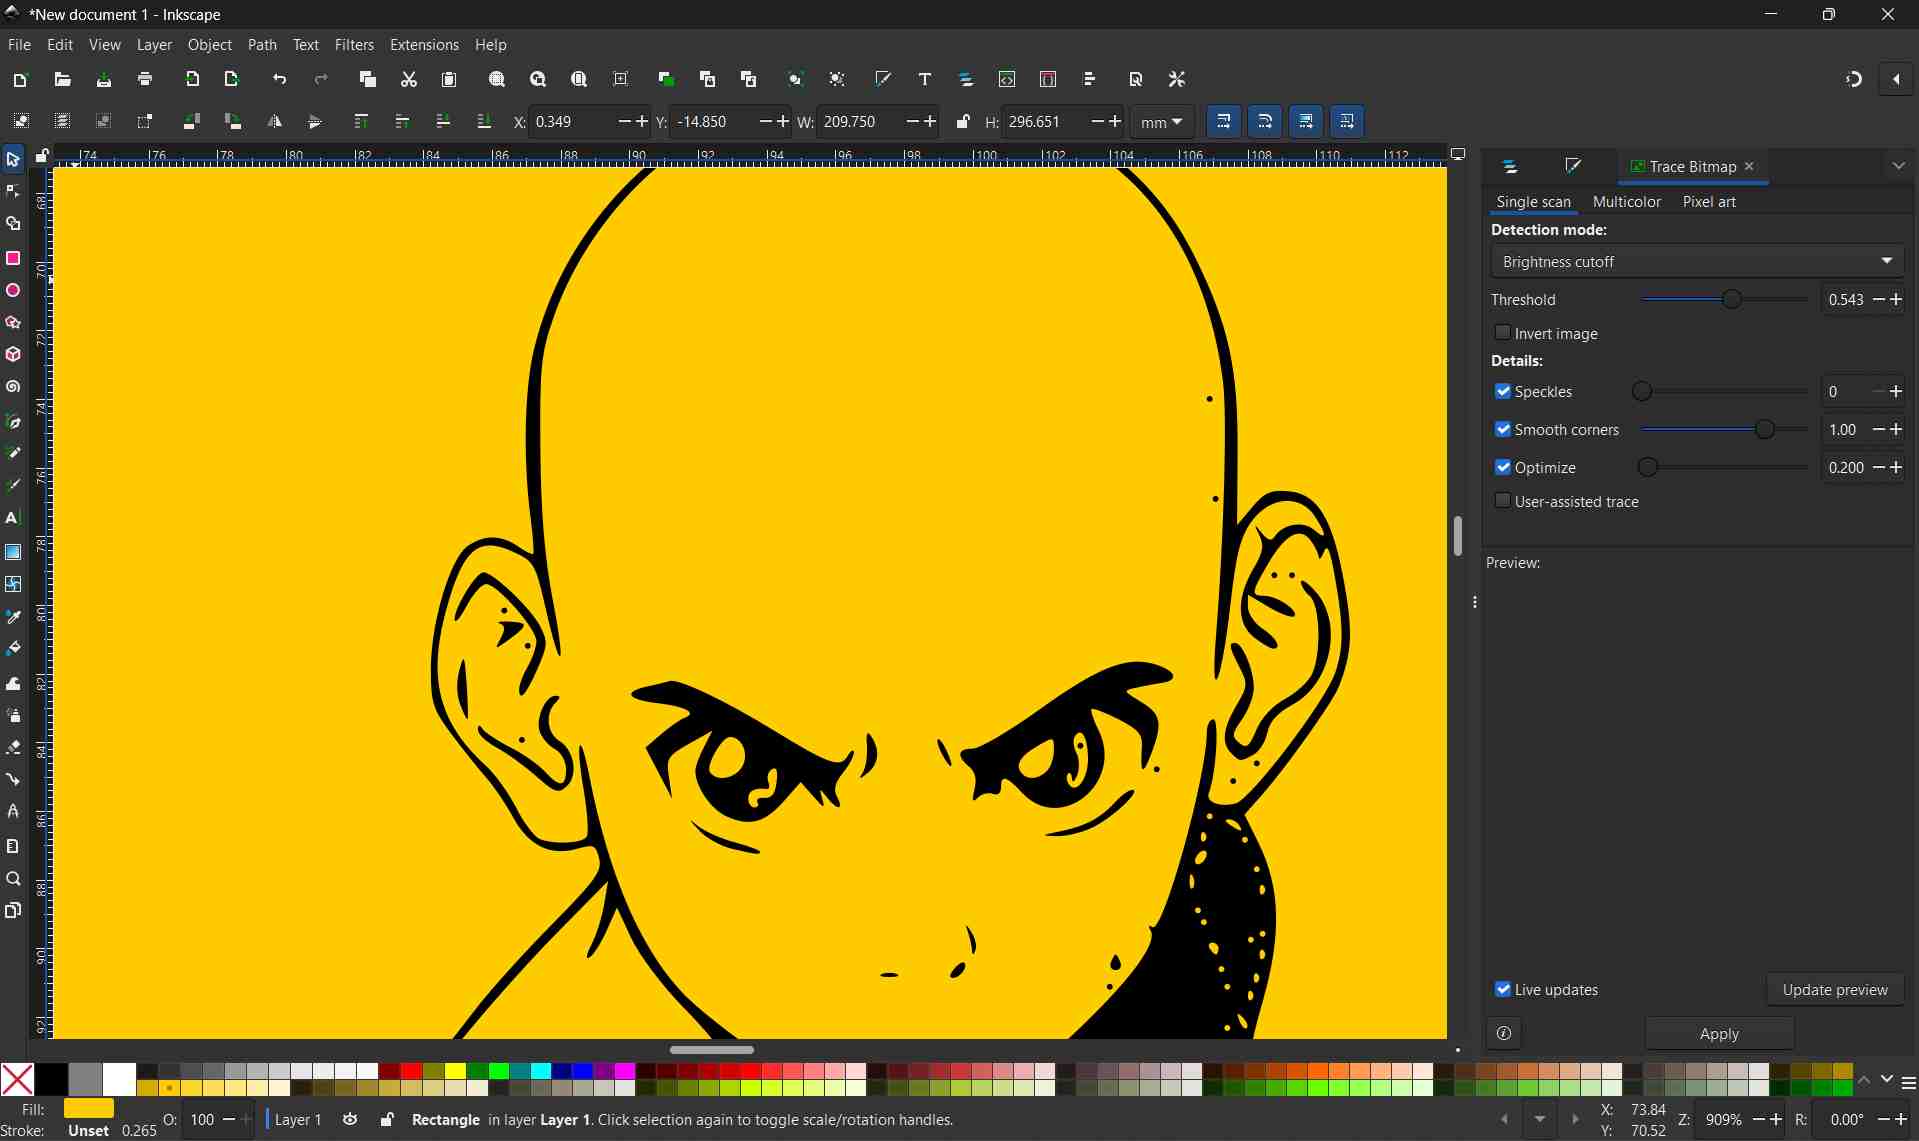
Task: Open the Filters menu
Action: coord(354,44)
